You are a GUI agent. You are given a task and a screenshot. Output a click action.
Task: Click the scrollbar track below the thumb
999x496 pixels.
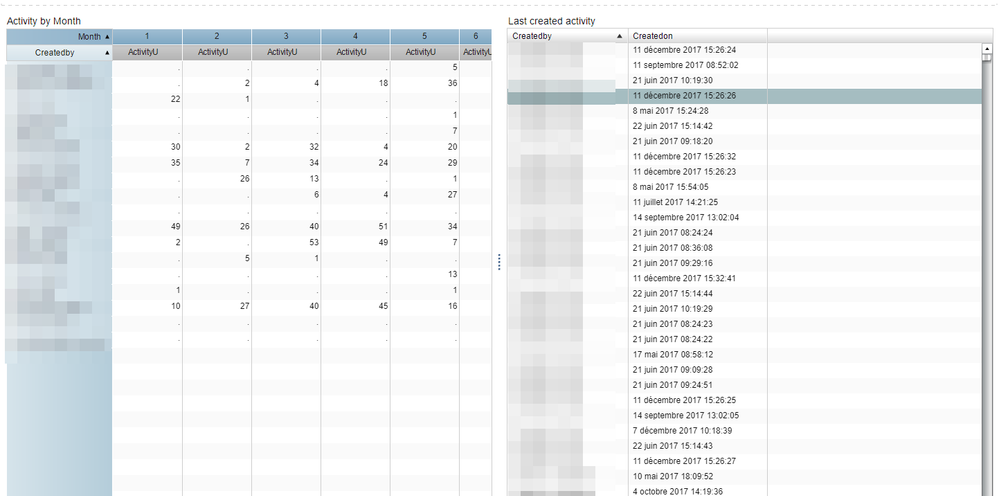click(988, 280)
